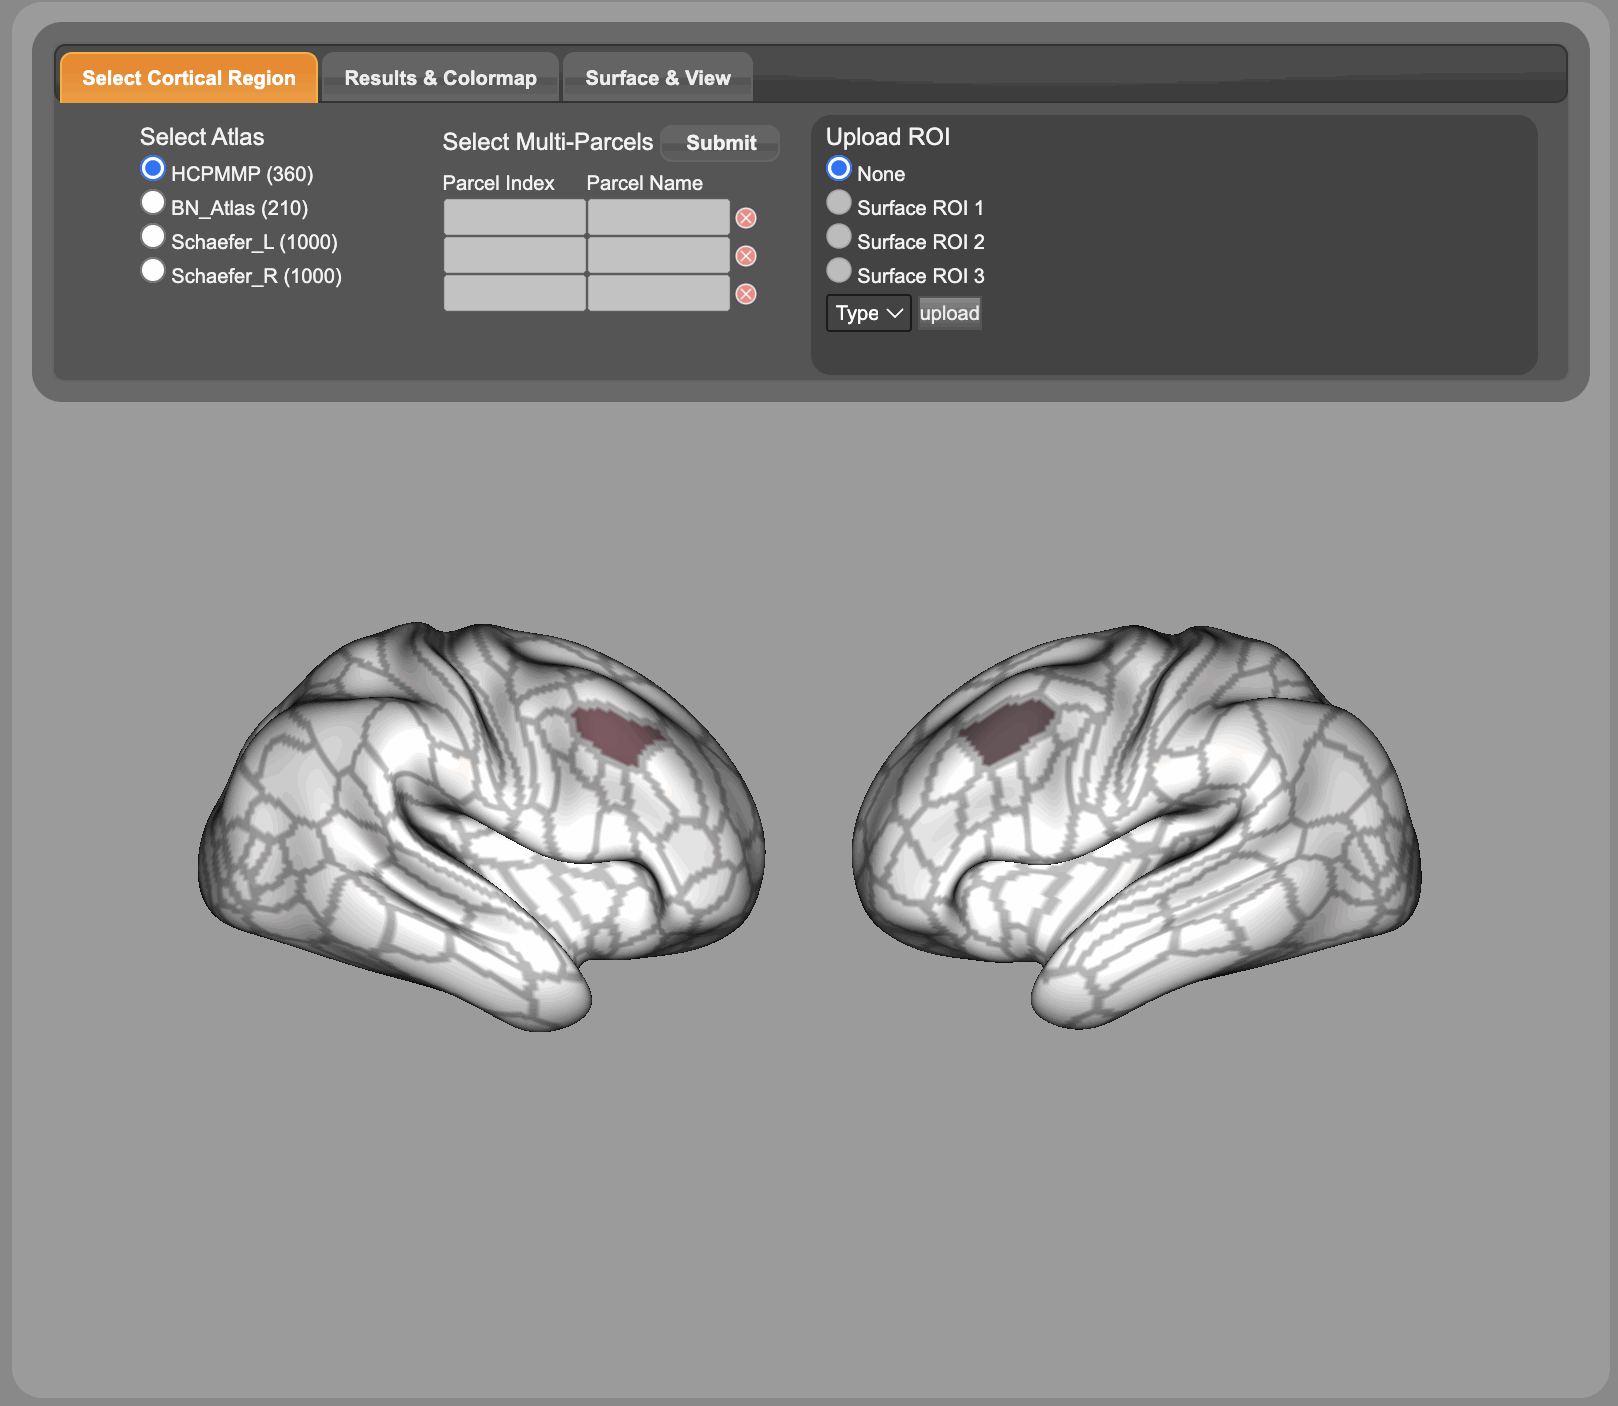The height and width of the screenshot is (1406, 1618).
Task: Choose the Schaefer_R (1000) atlas
Action: [x=153, y=271]
